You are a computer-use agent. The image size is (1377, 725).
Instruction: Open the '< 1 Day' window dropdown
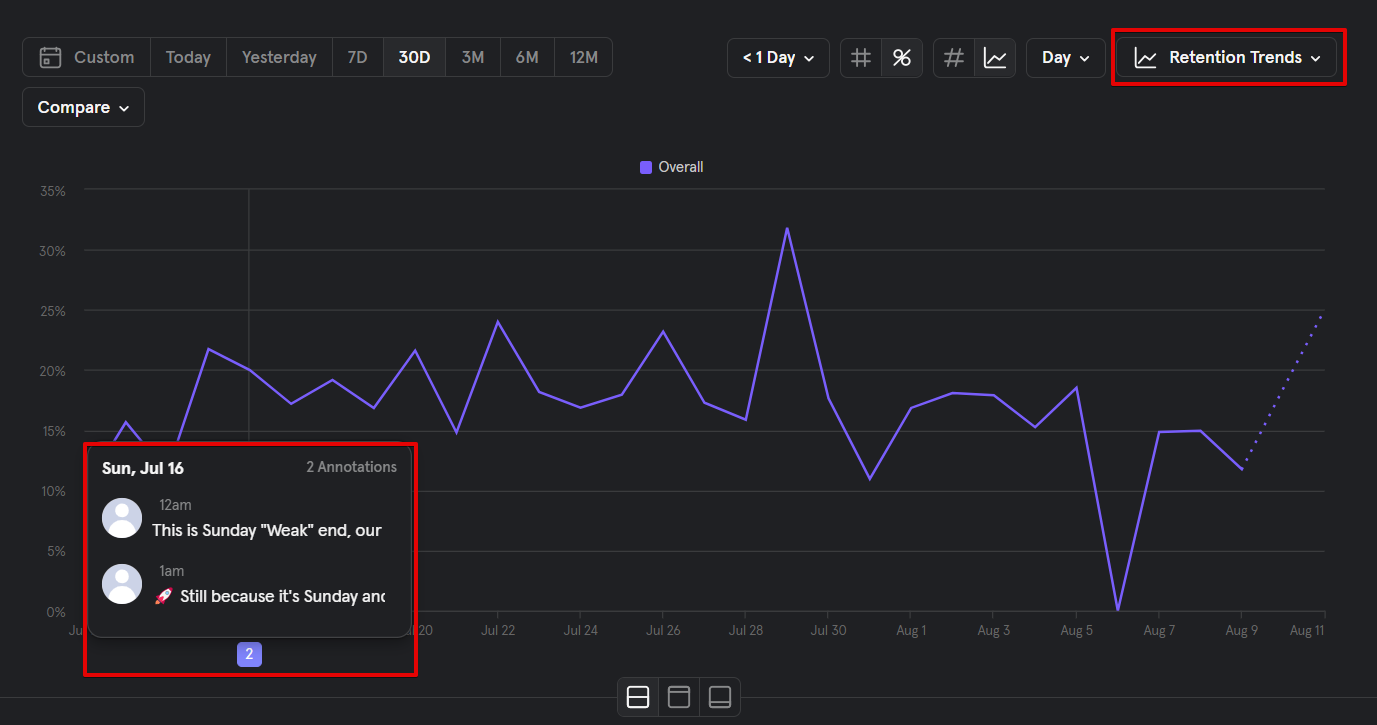pos(778,57)
